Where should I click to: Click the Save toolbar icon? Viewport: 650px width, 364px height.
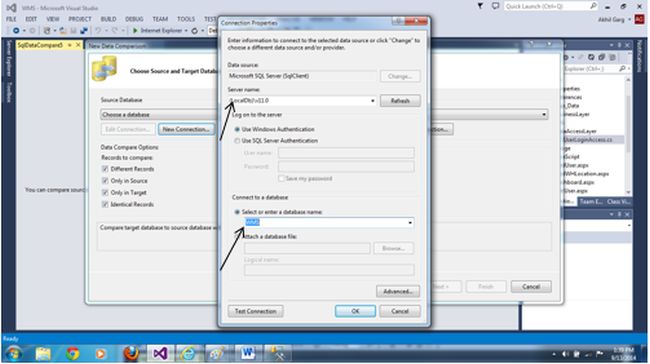tap(73, 31)
